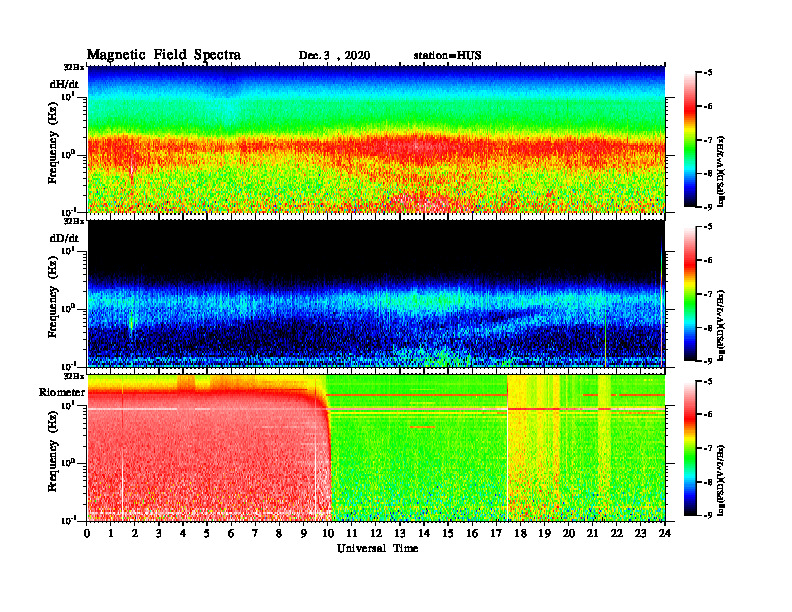Click the "16" hour tick label
Viewport: 792px width, 612px height.
(472, 533)
